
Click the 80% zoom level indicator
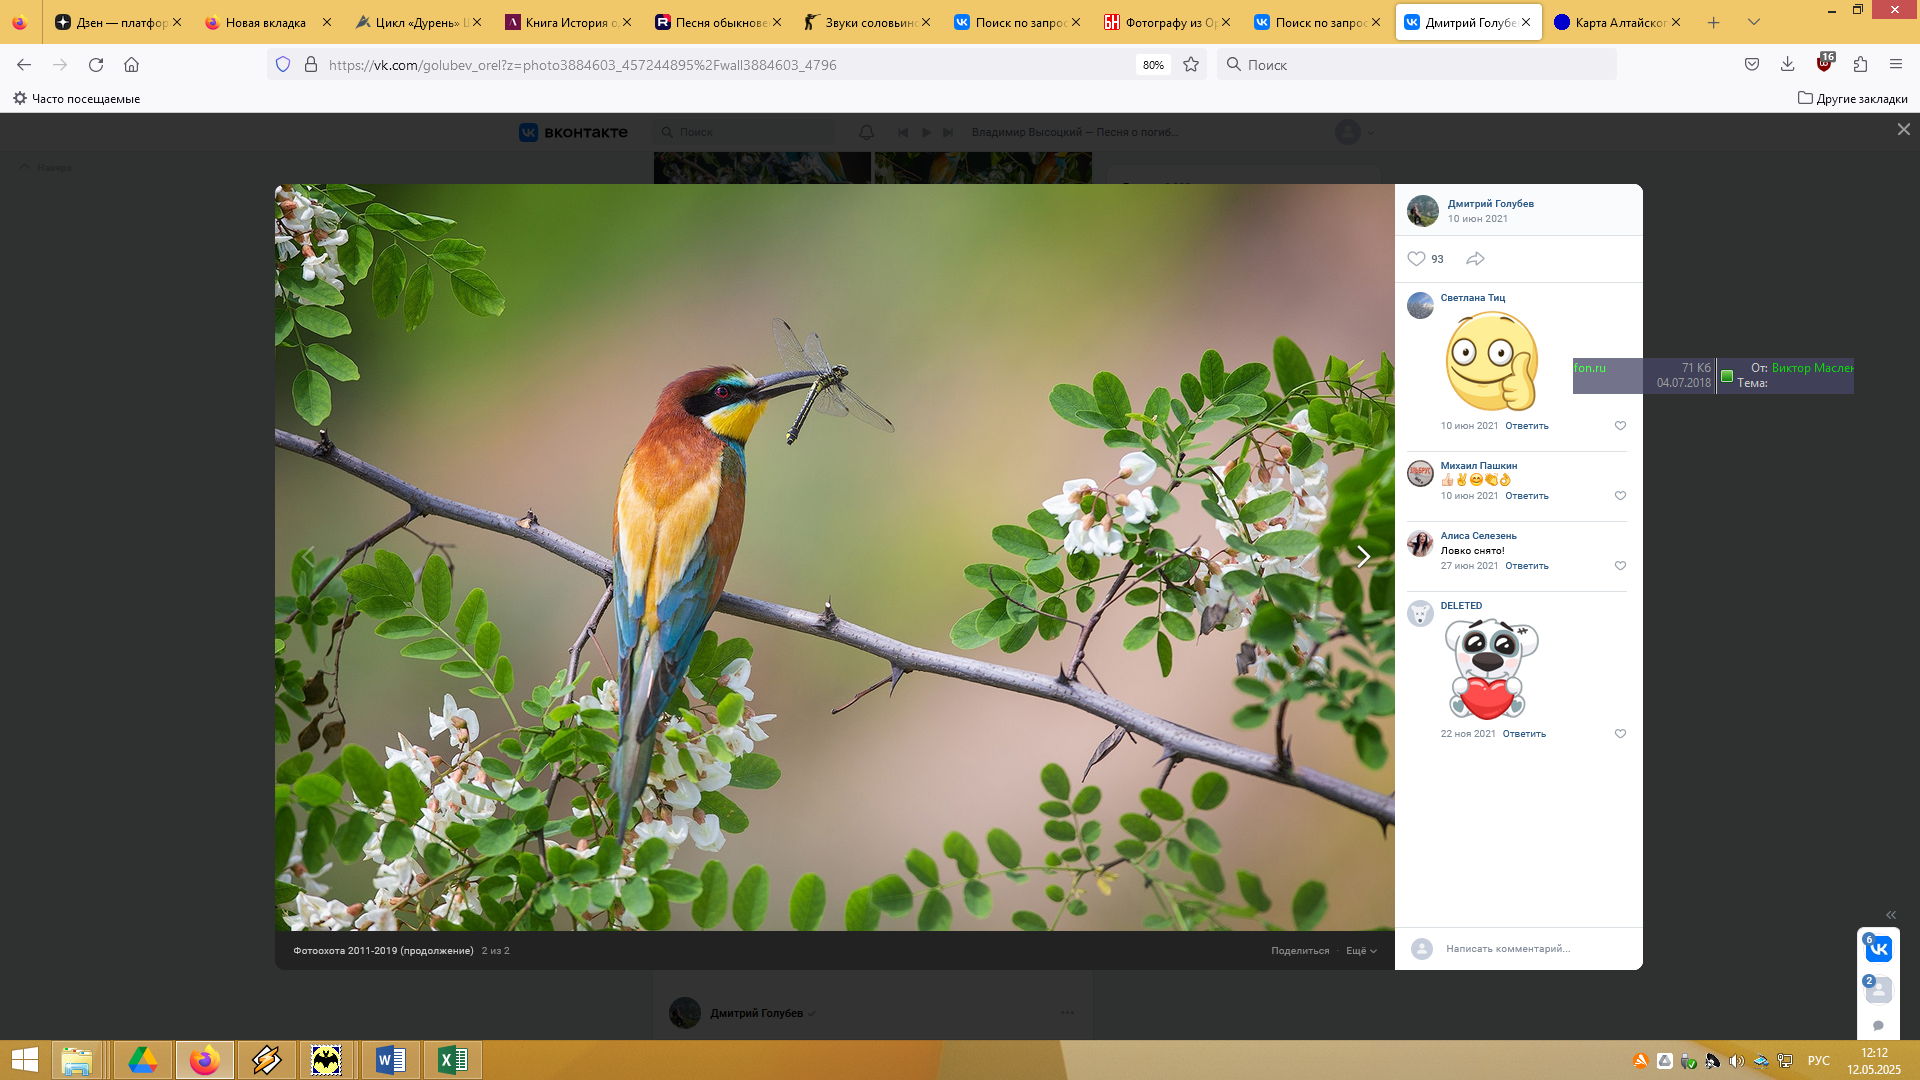tap(1153, 65)
